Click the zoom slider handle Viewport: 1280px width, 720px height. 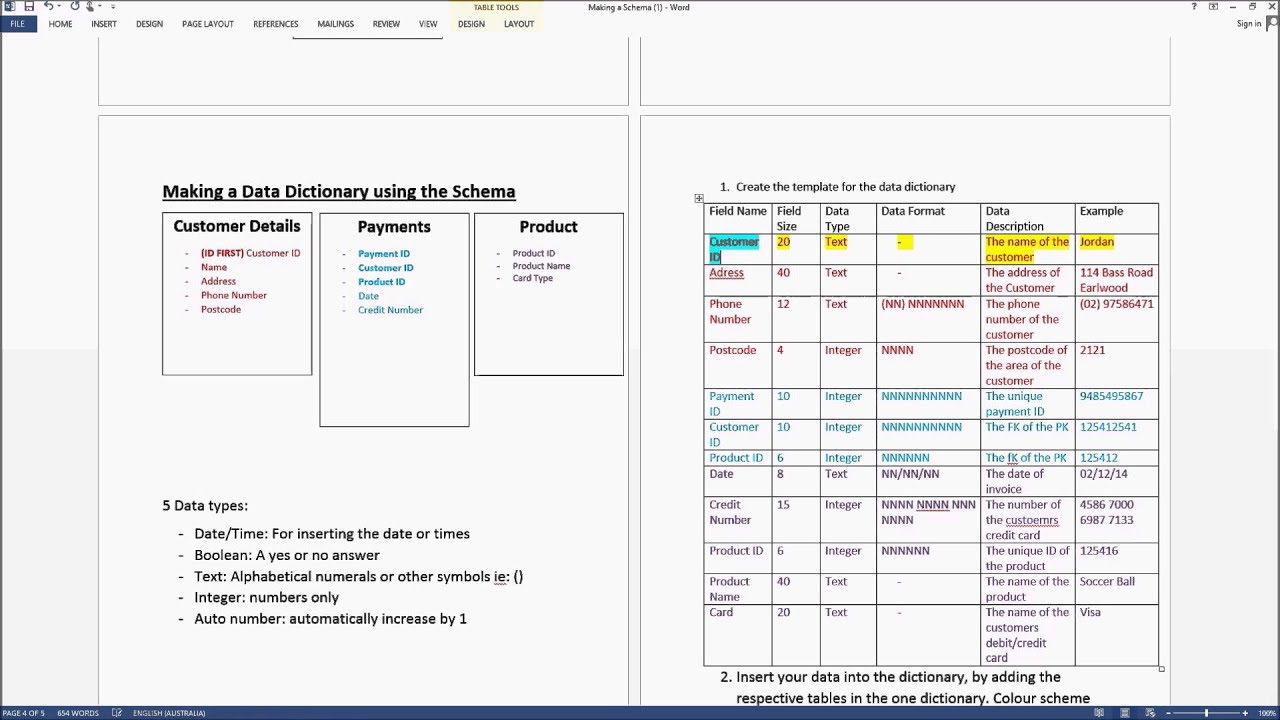(1206, 713)
